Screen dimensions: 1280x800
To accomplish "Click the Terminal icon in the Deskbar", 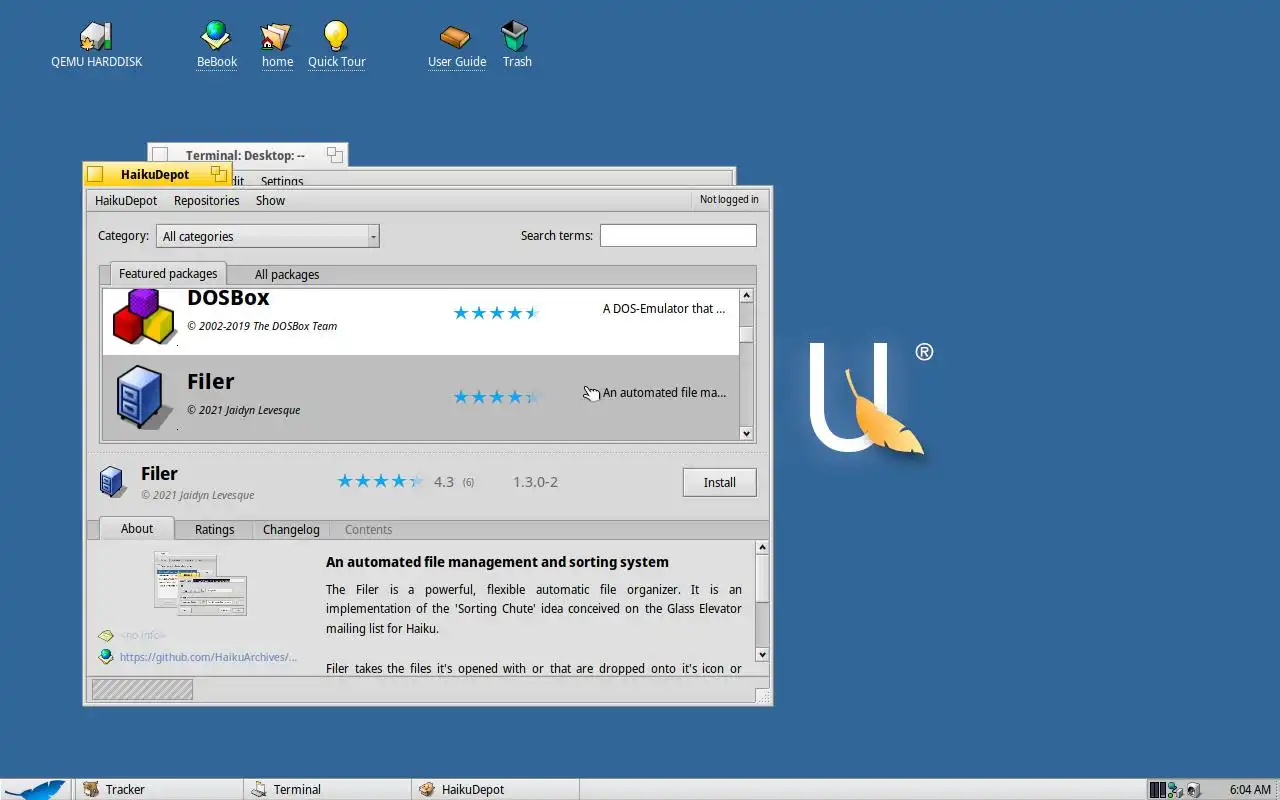I will [259, 789].
